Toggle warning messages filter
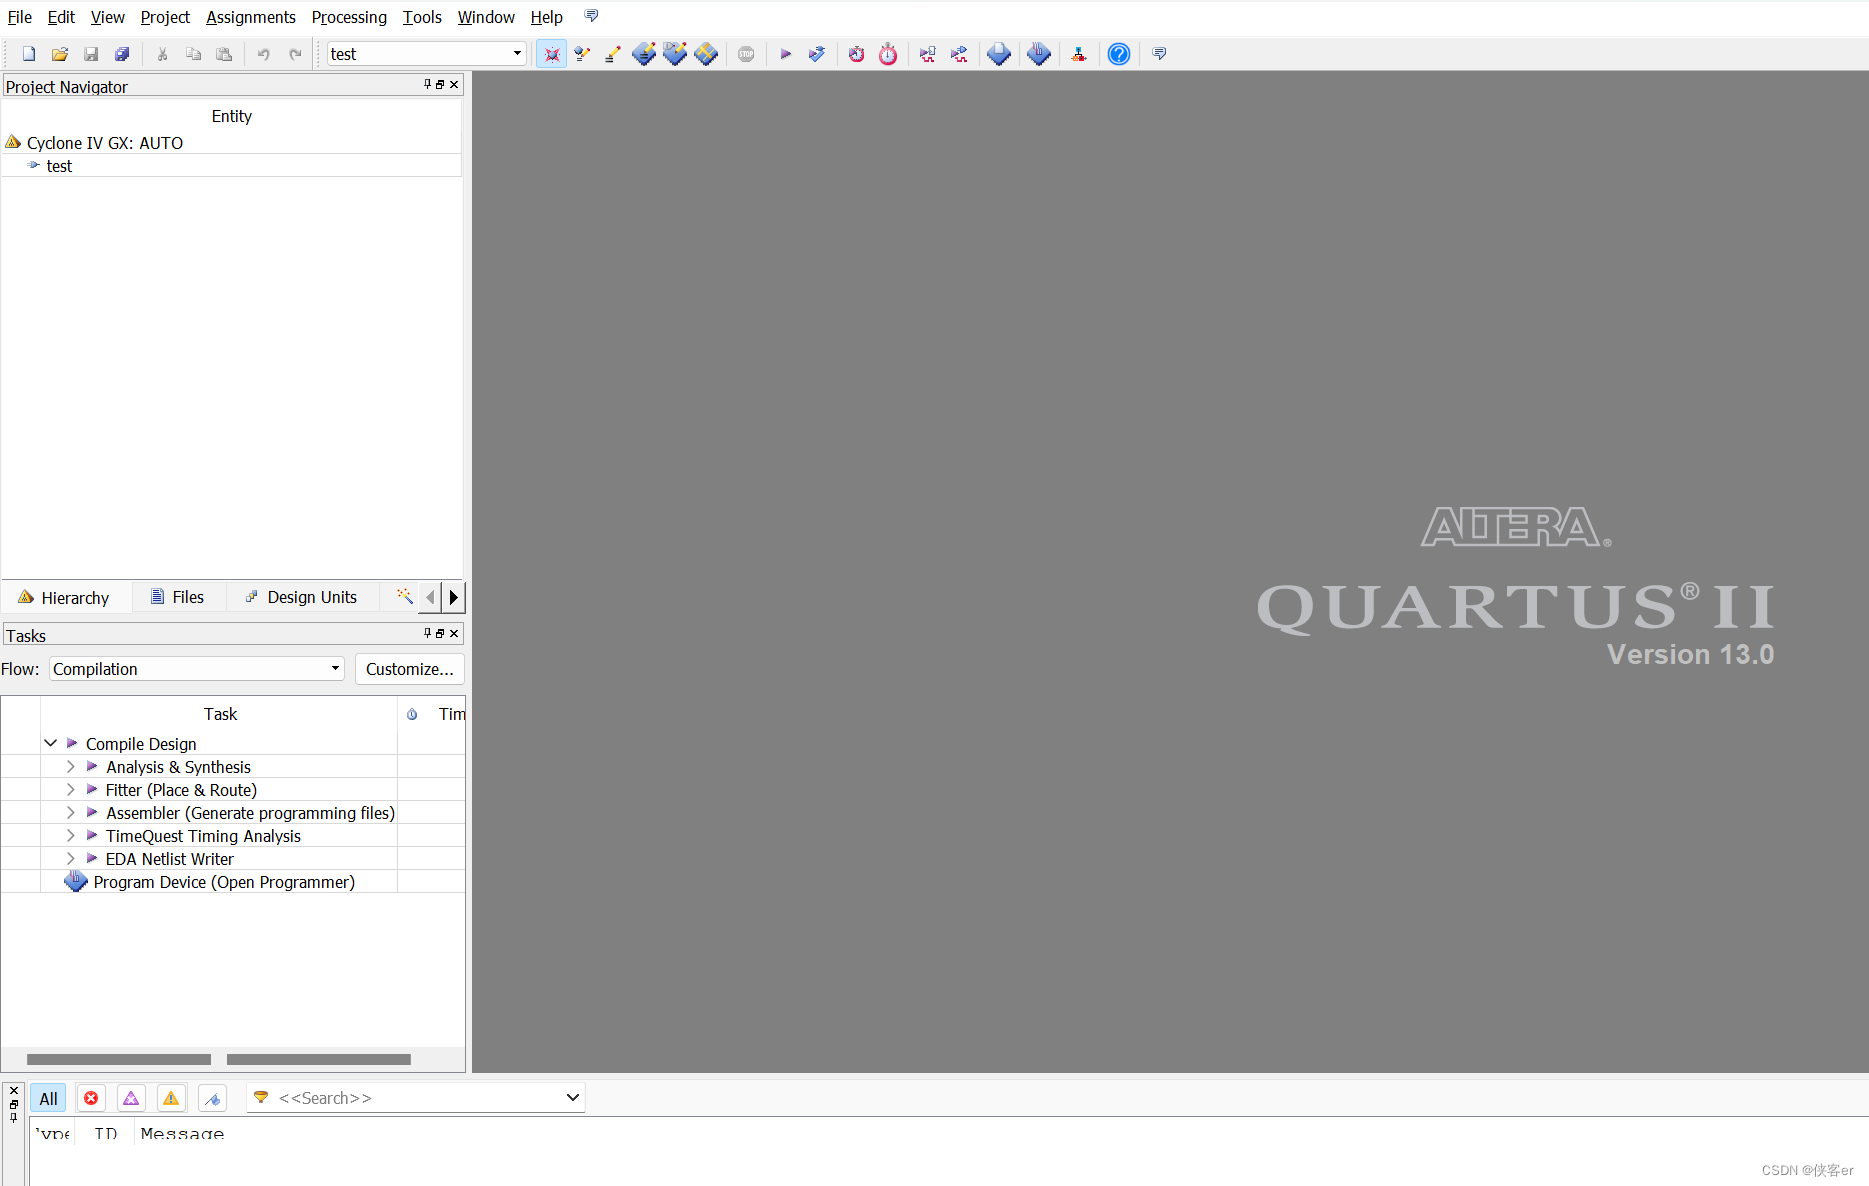The width and height of the screenshot is (1869, 1186). pyautogui.click(x=171, y=1098)
